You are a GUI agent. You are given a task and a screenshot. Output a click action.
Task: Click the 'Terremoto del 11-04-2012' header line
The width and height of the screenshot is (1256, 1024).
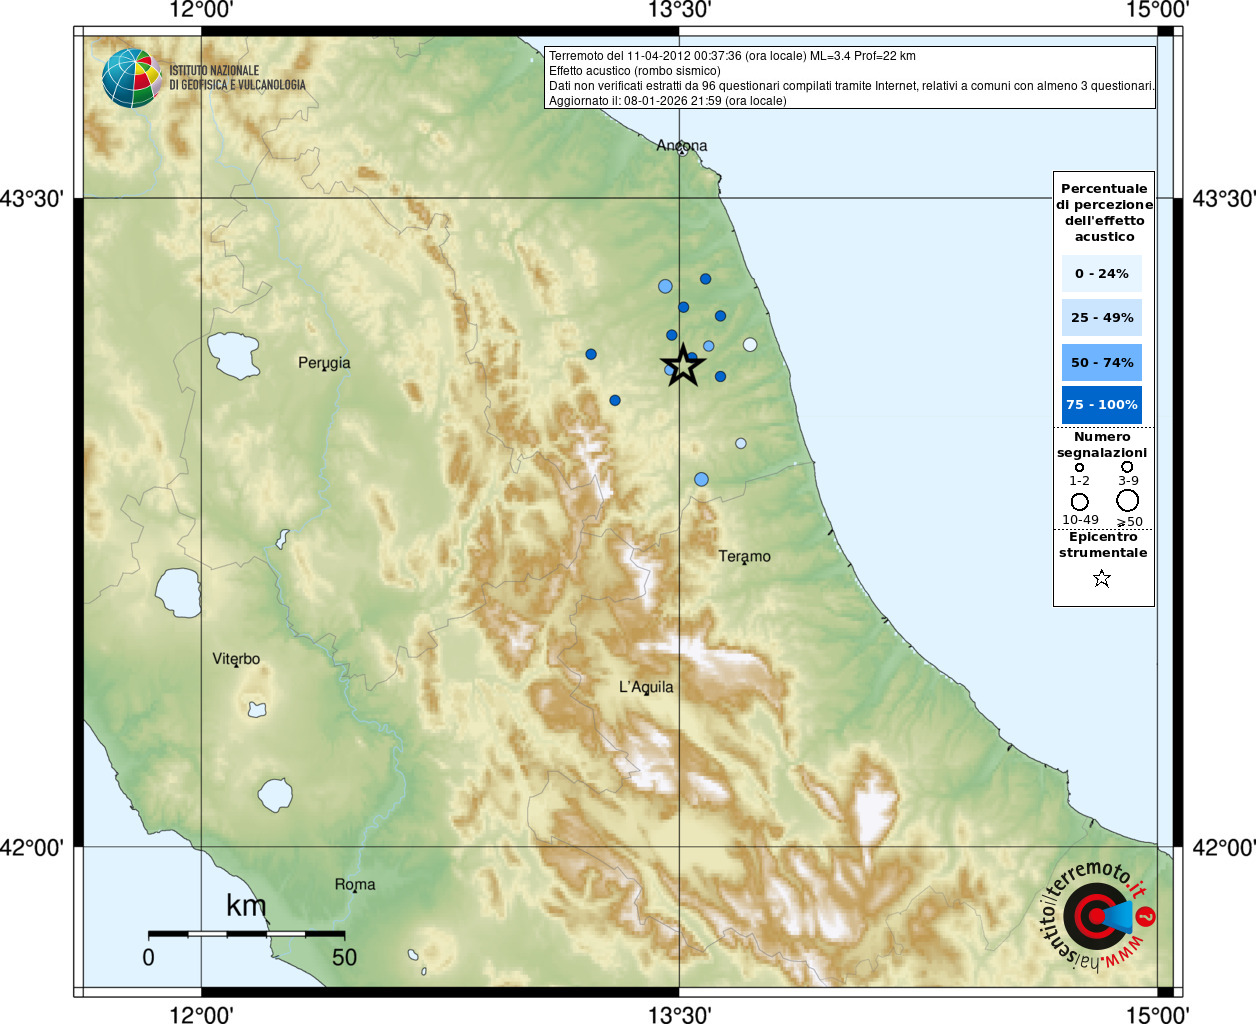(x=732, y=56)
